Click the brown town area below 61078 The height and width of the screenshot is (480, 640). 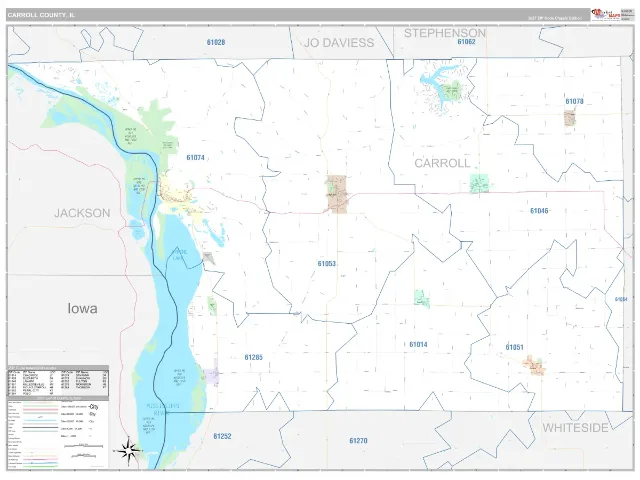570,118
